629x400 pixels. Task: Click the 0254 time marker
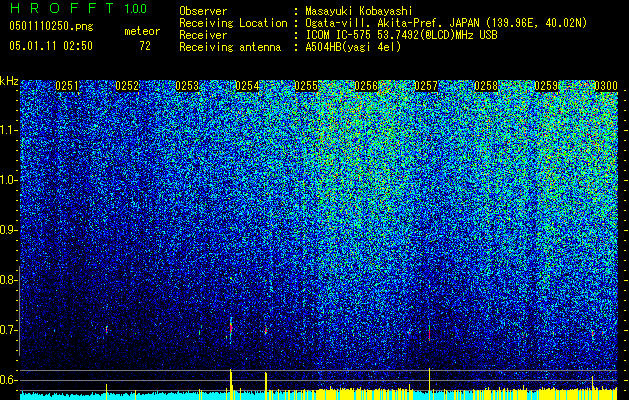[247, 86]
